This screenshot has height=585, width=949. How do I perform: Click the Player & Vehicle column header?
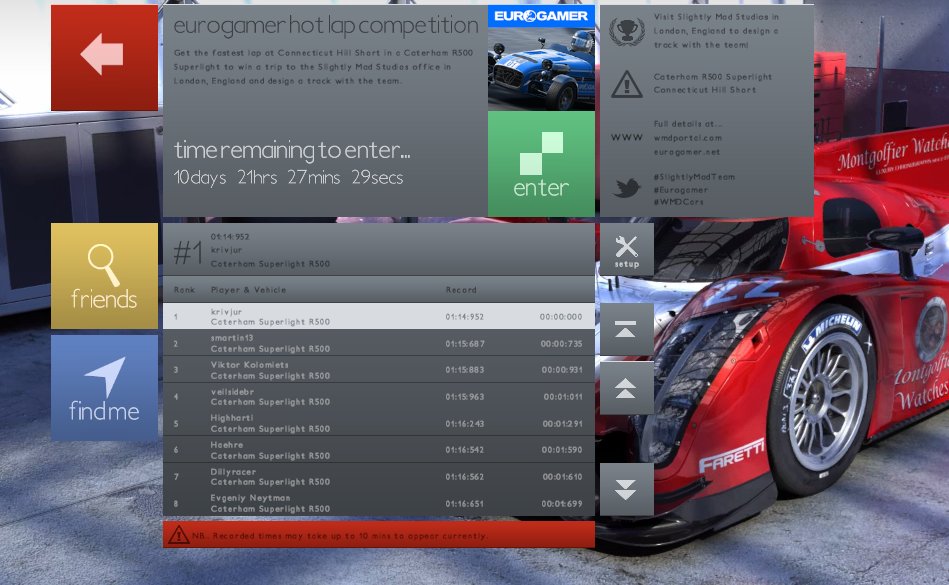pos(248,290)
